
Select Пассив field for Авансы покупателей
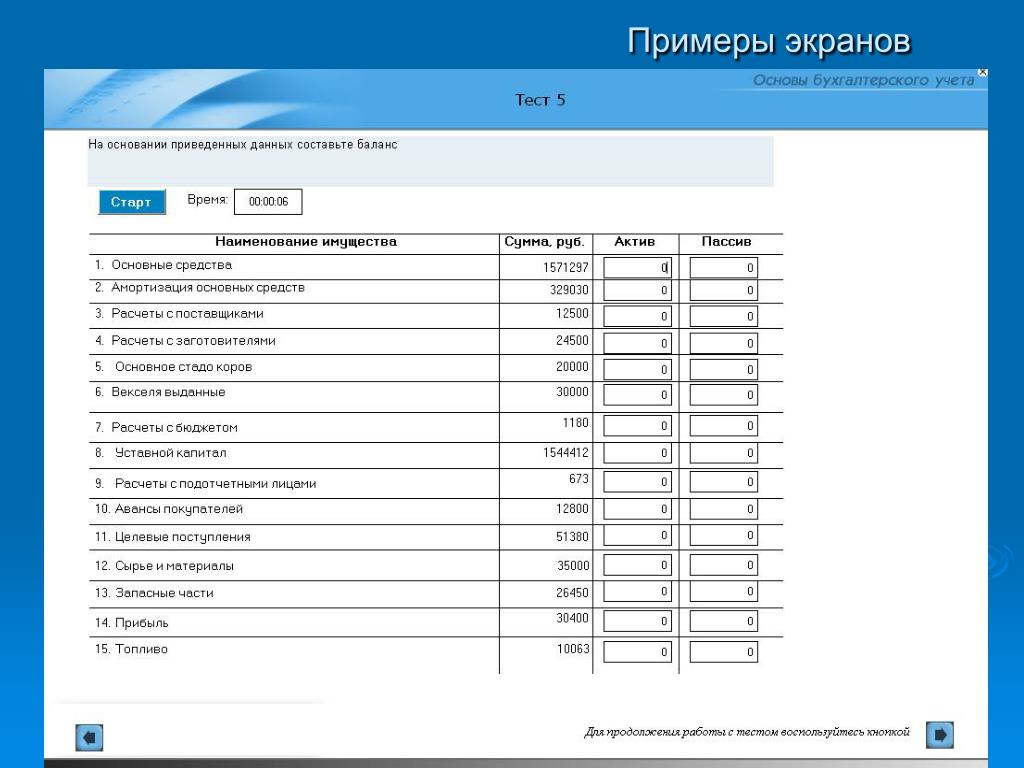724,509
